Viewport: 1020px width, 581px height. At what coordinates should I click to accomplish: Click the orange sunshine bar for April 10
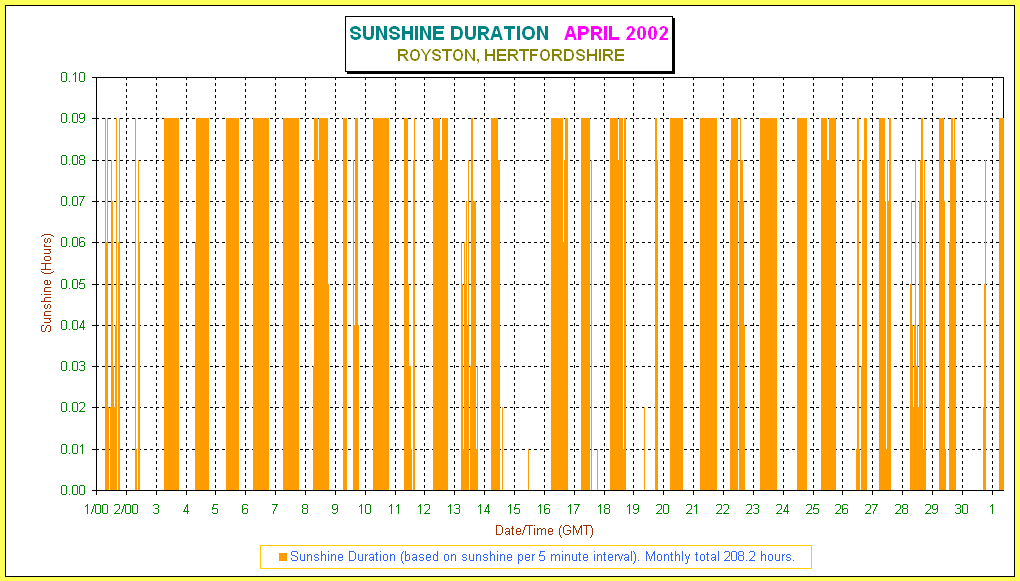pyautogui.click(x=381, y=304)
